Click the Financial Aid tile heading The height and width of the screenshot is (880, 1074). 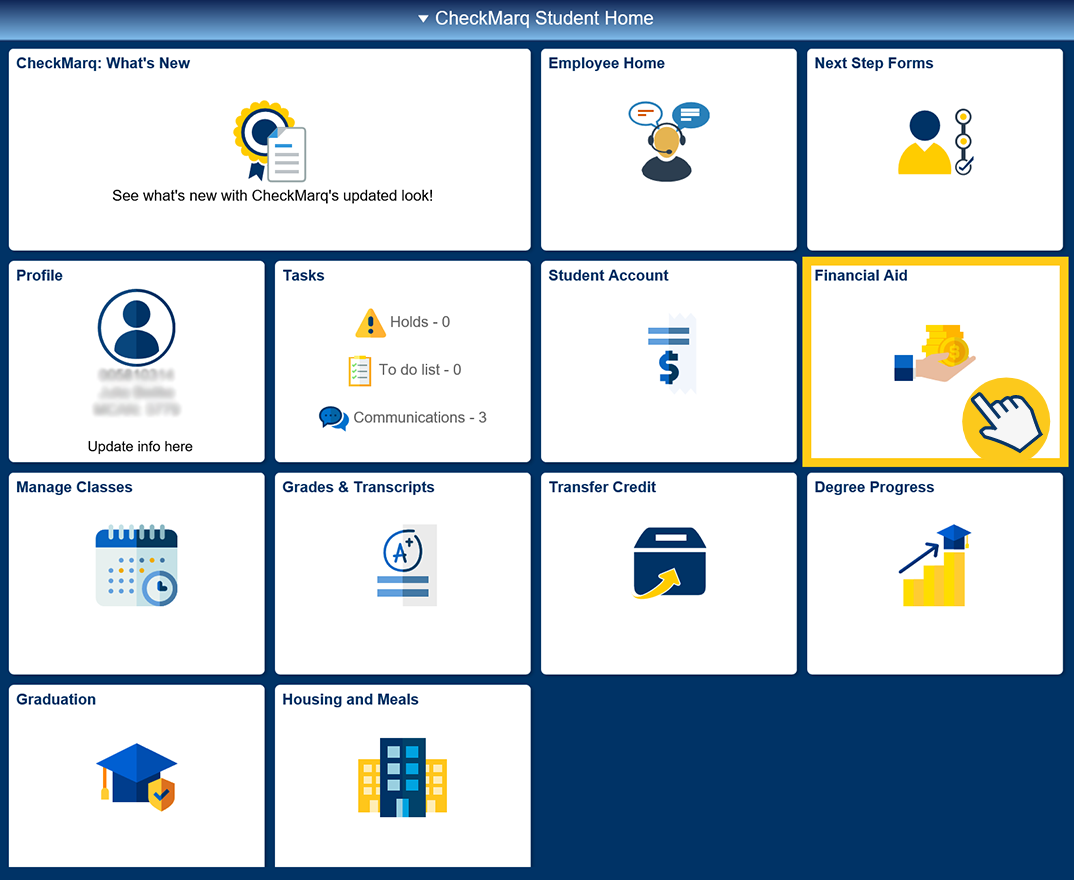[860, 276]
